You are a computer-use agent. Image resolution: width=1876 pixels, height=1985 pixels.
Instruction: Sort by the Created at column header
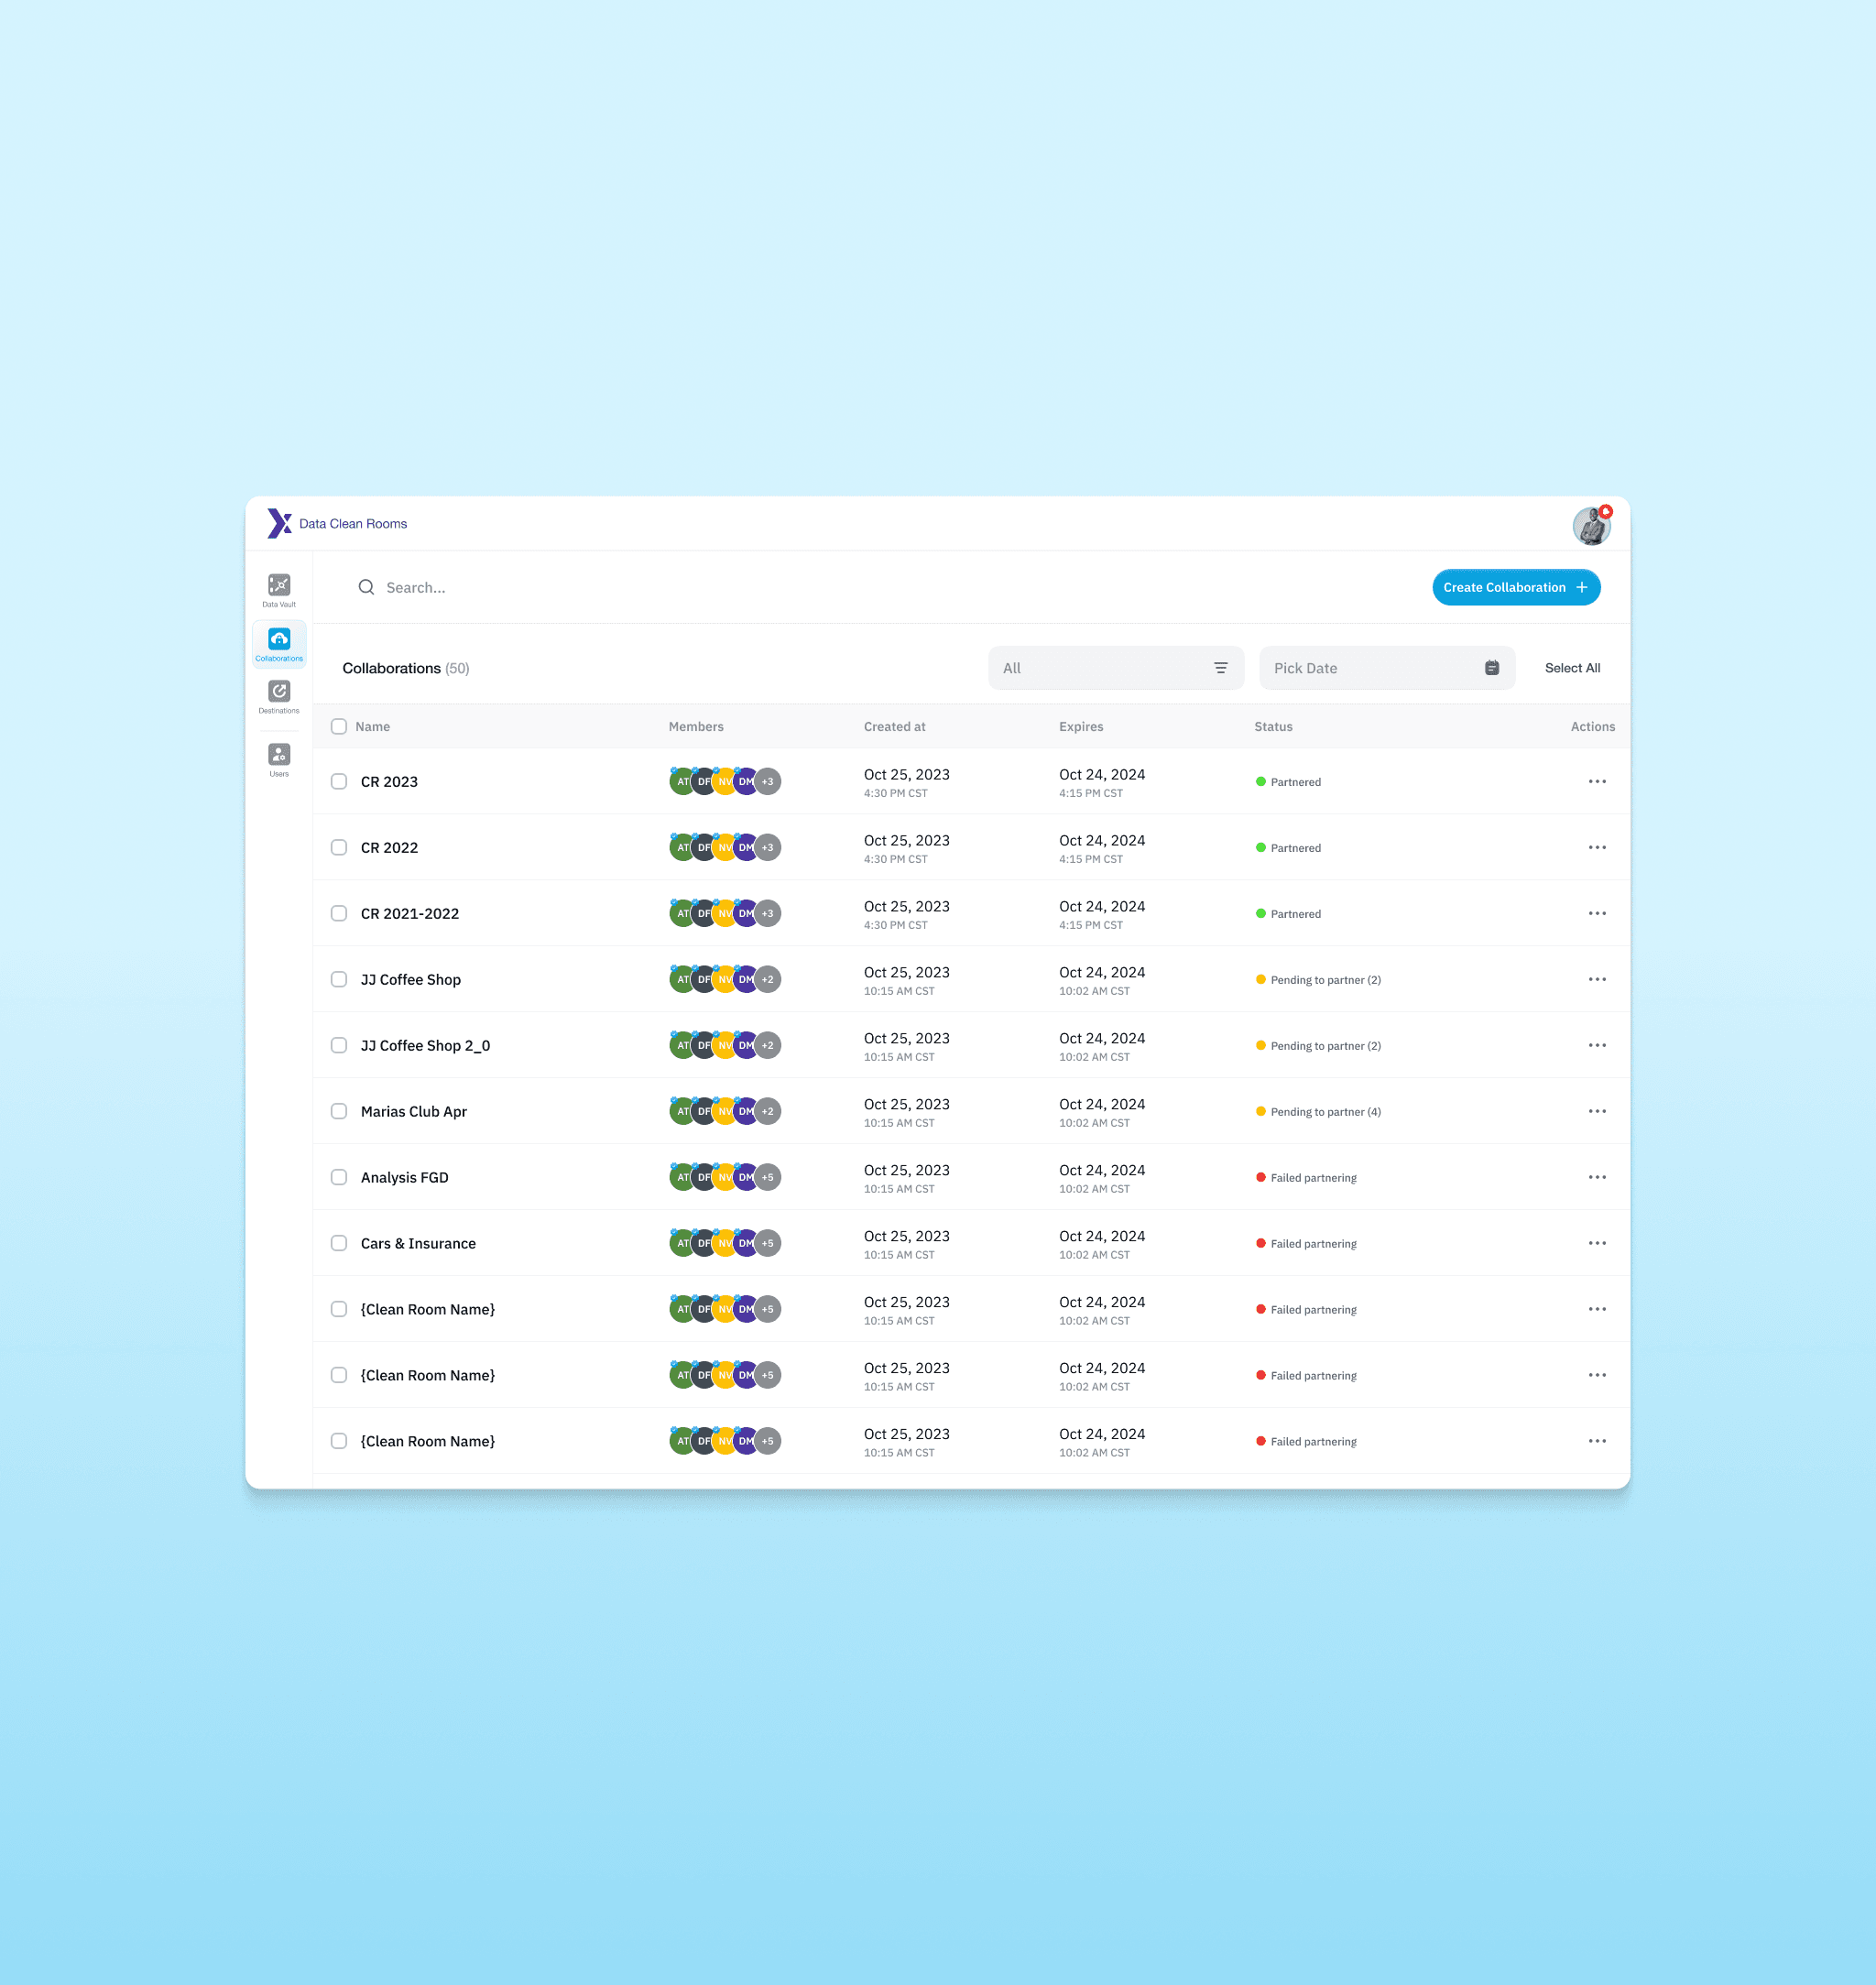894,726
